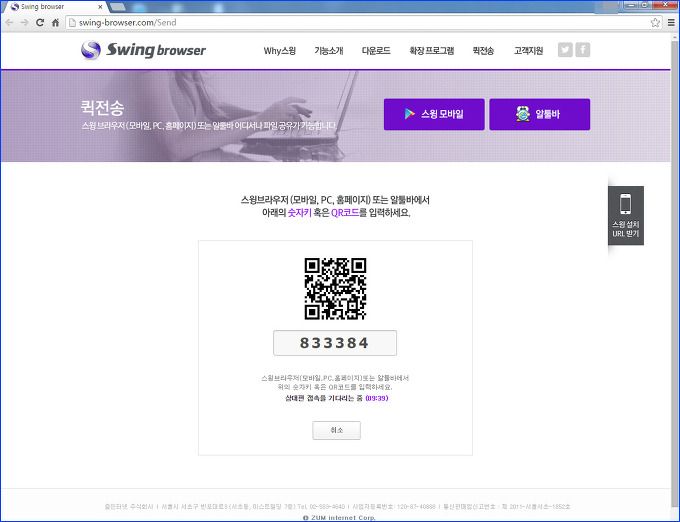Screen dimensions: 680x522
Task: Go to the home page icon
Action: tap(56, 23)
